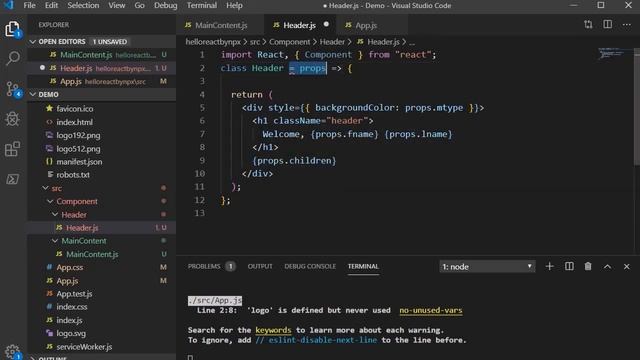Open the Selection menu
Viewport: 640px width, 360px height.
83,5
